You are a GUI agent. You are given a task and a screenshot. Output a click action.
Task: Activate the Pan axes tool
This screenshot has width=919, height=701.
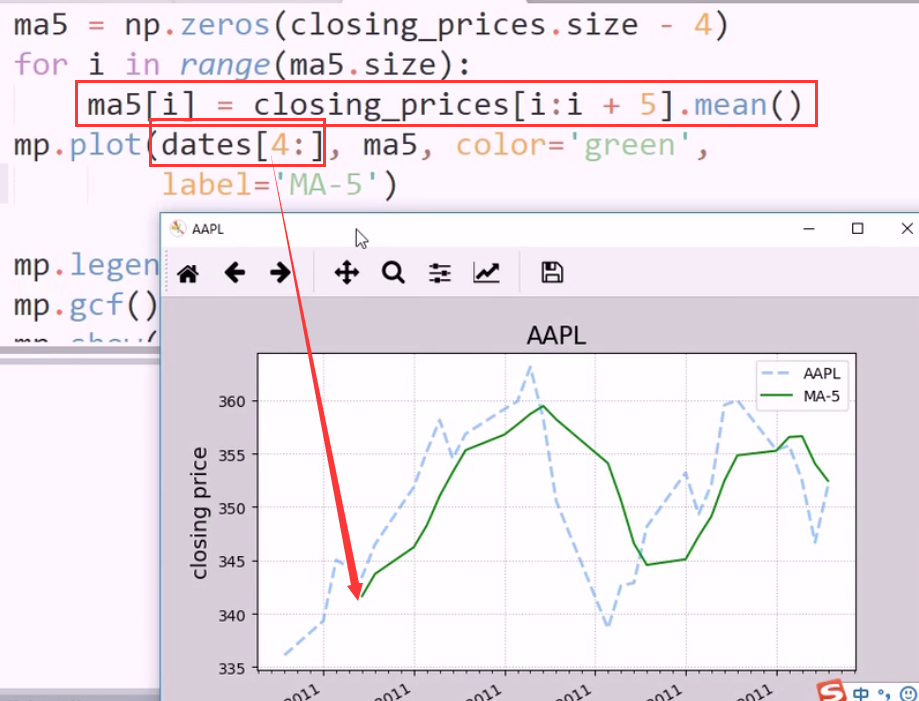coord(346,273)
